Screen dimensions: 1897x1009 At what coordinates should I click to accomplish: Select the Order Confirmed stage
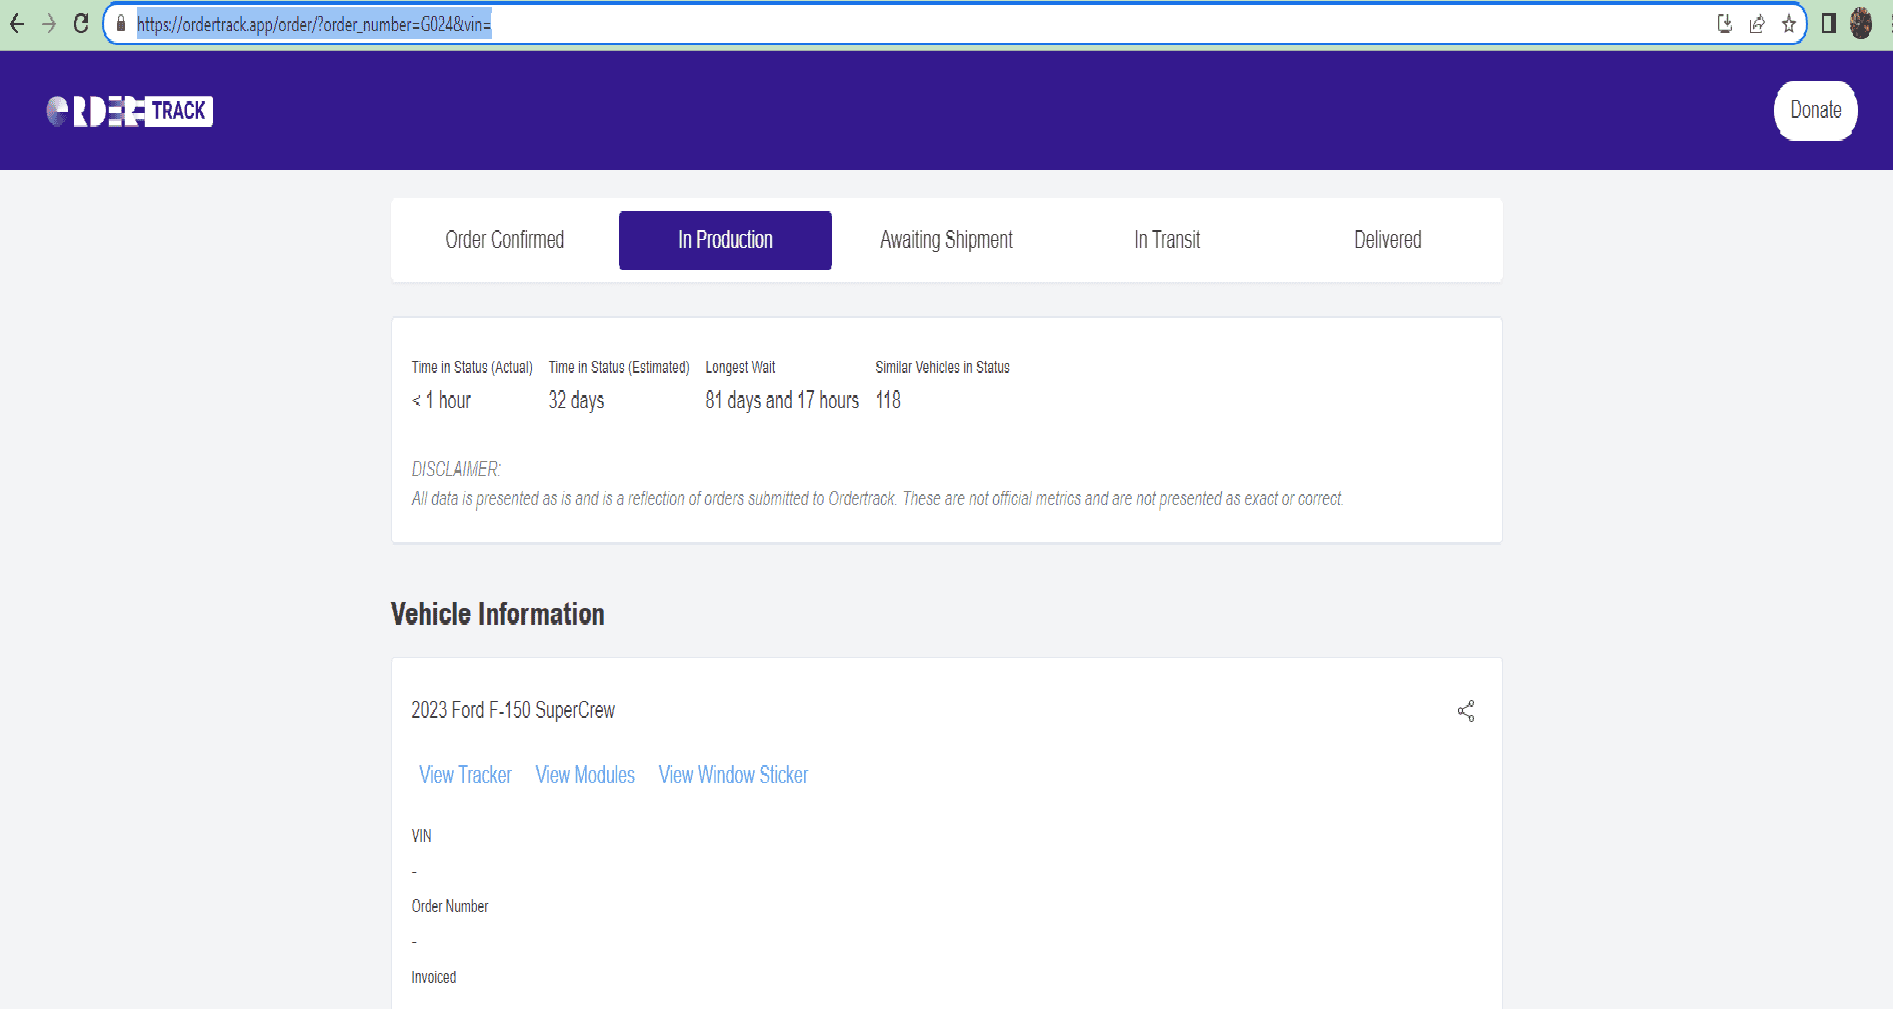tap(505, 240)
